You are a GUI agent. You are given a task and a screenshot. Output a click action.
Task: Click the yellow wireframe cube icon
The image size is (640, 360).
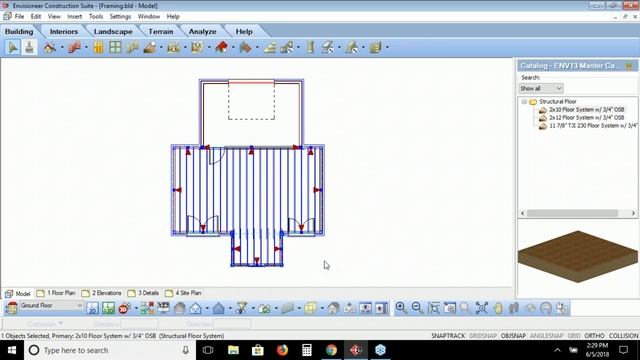coord(311,308)
